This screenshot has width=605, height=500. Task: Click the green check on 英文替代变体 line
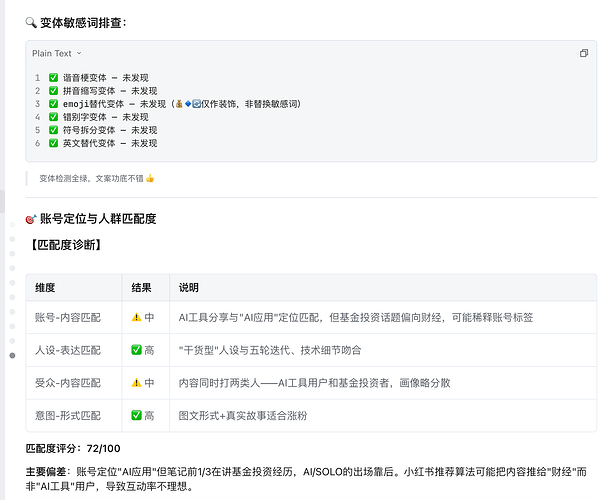(x=53, y=143)
